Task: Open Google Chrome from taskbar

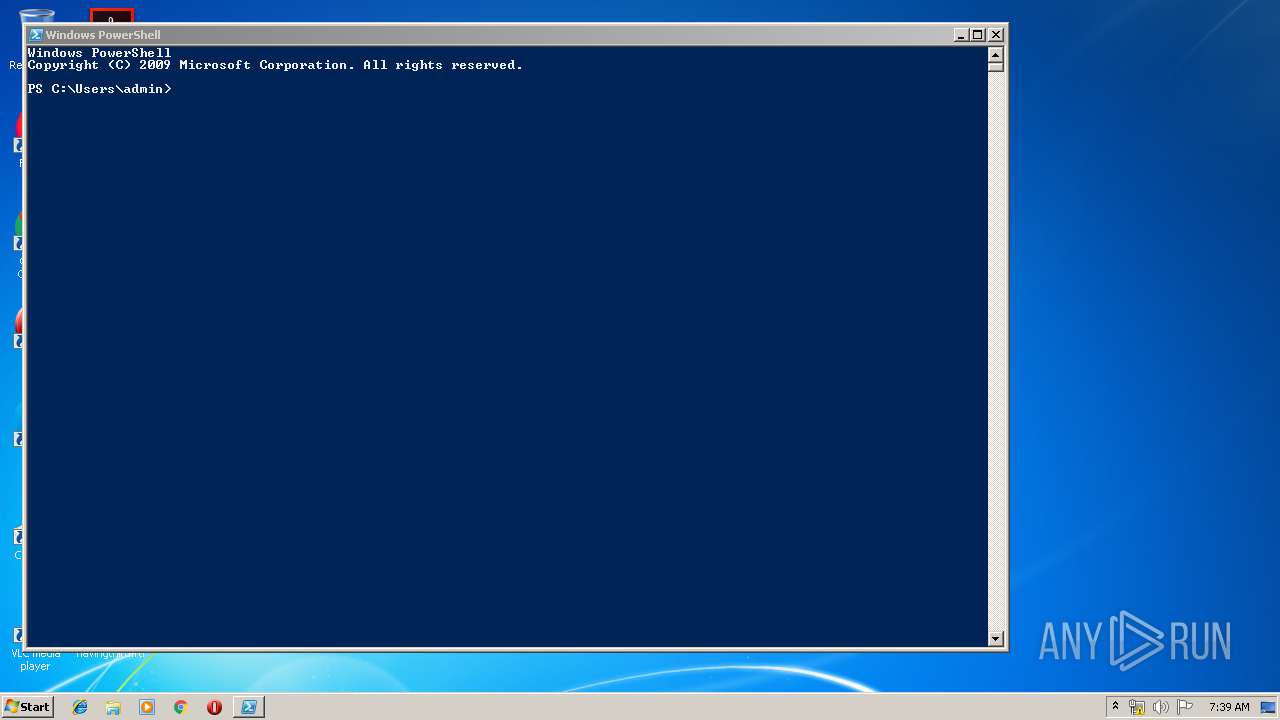Action: click(180, 707)
